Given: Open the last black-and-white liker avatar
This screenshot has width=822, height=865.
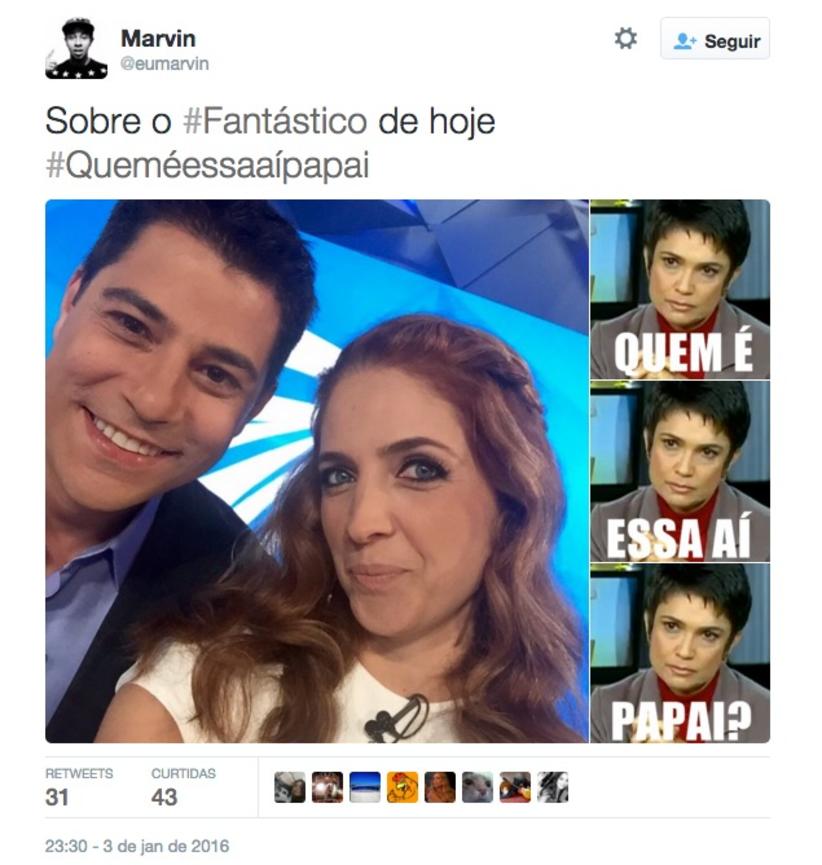Looking at the screenshot, I should tap(552, 787).
